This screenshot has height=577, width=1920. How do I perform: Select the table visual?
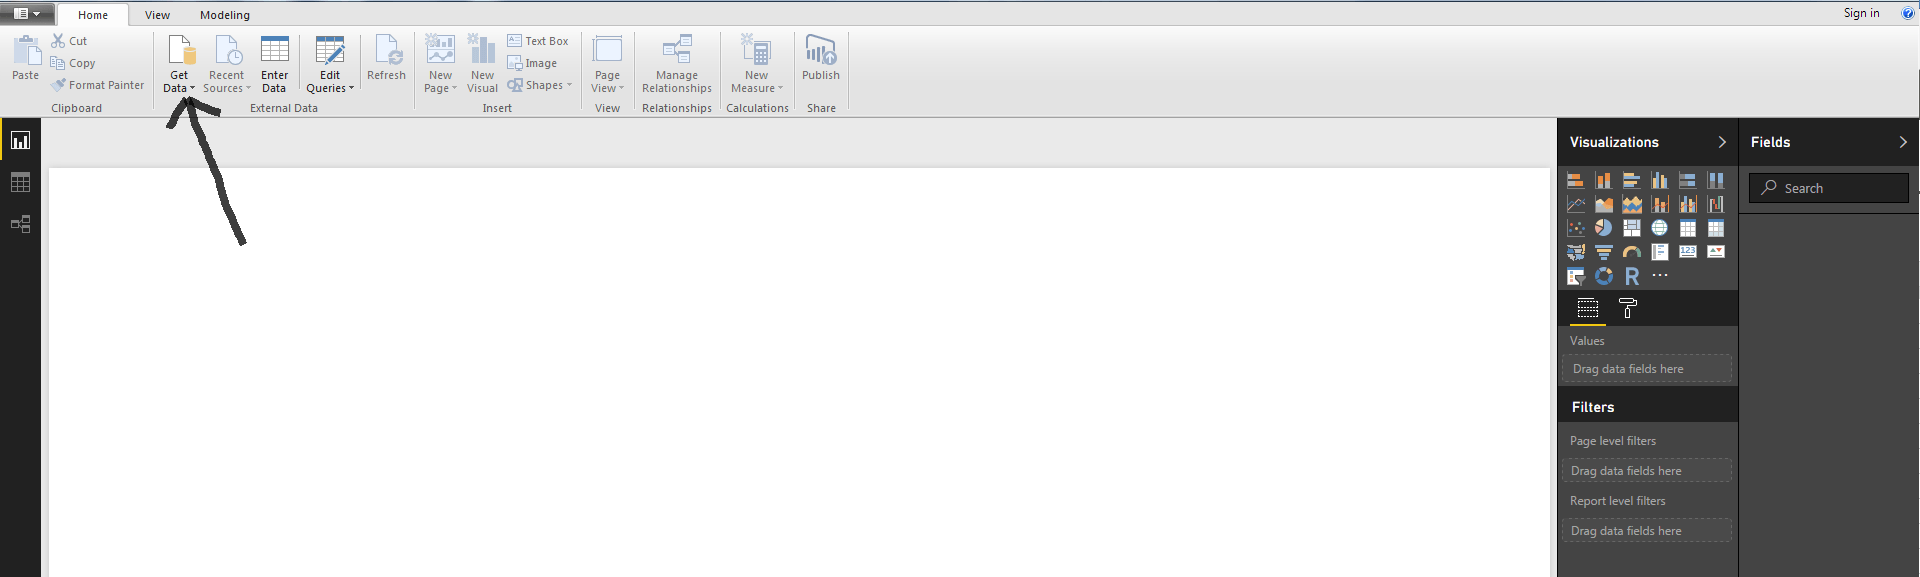pyautogui.click(x=1688, y=228)
